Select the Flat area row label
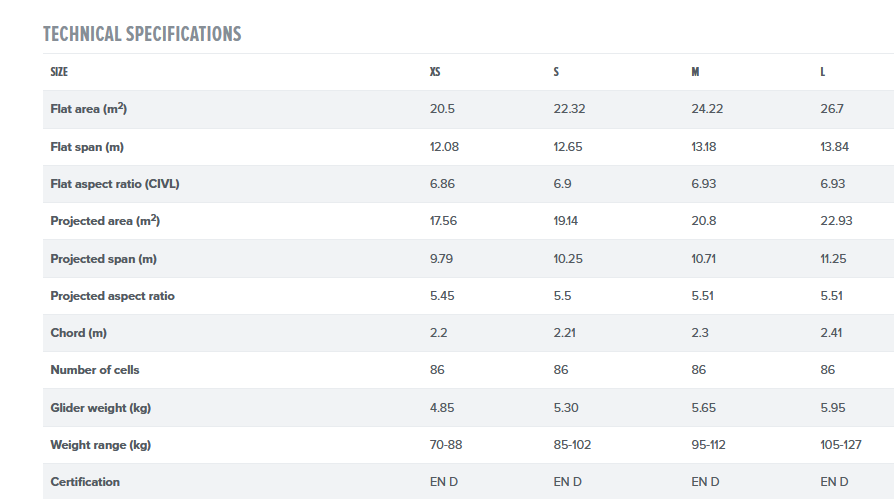894x499 pixels. (x=88, y=109)
